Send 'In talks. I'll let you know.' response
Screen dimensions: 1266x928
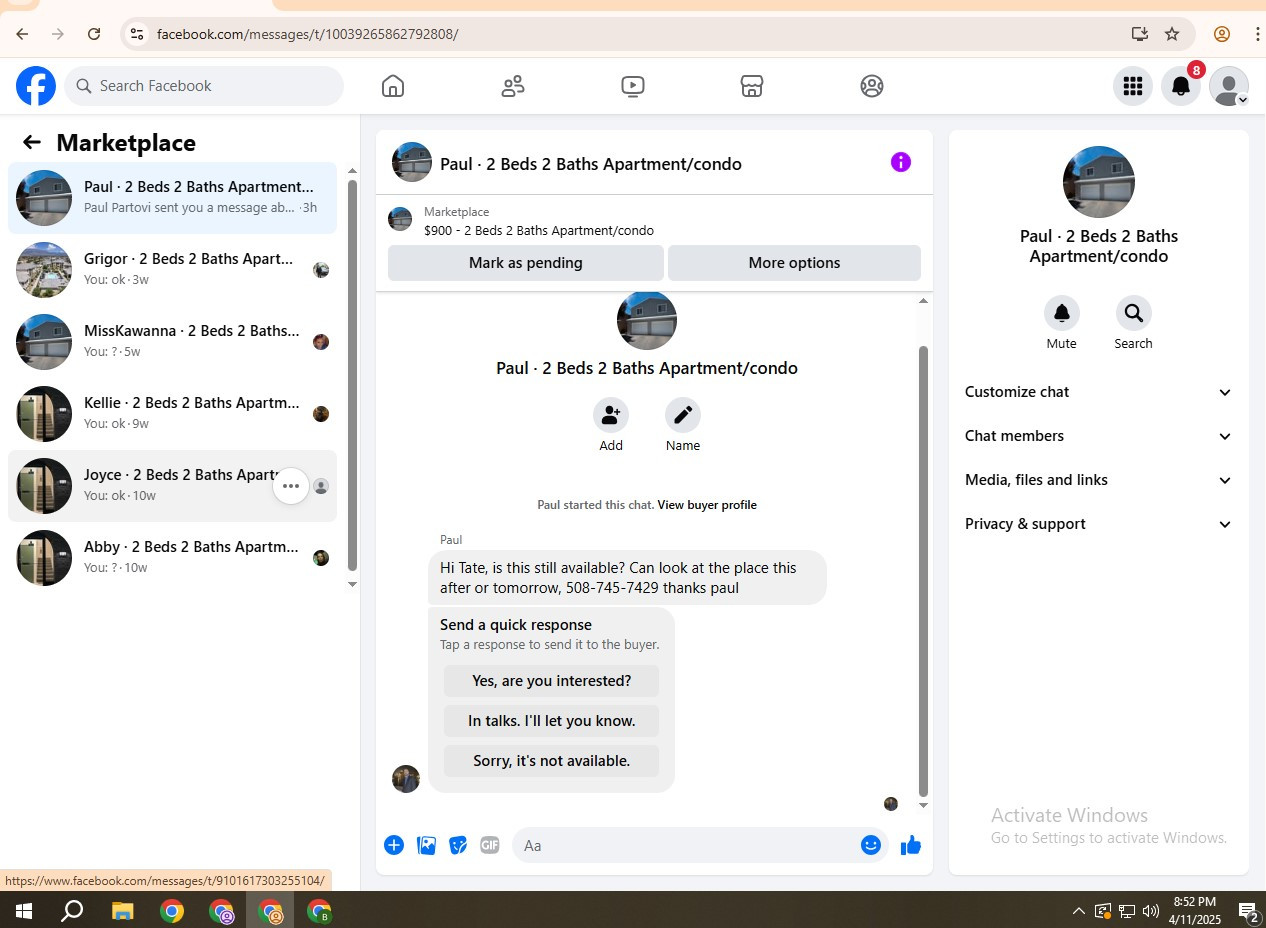pos(551,721)
